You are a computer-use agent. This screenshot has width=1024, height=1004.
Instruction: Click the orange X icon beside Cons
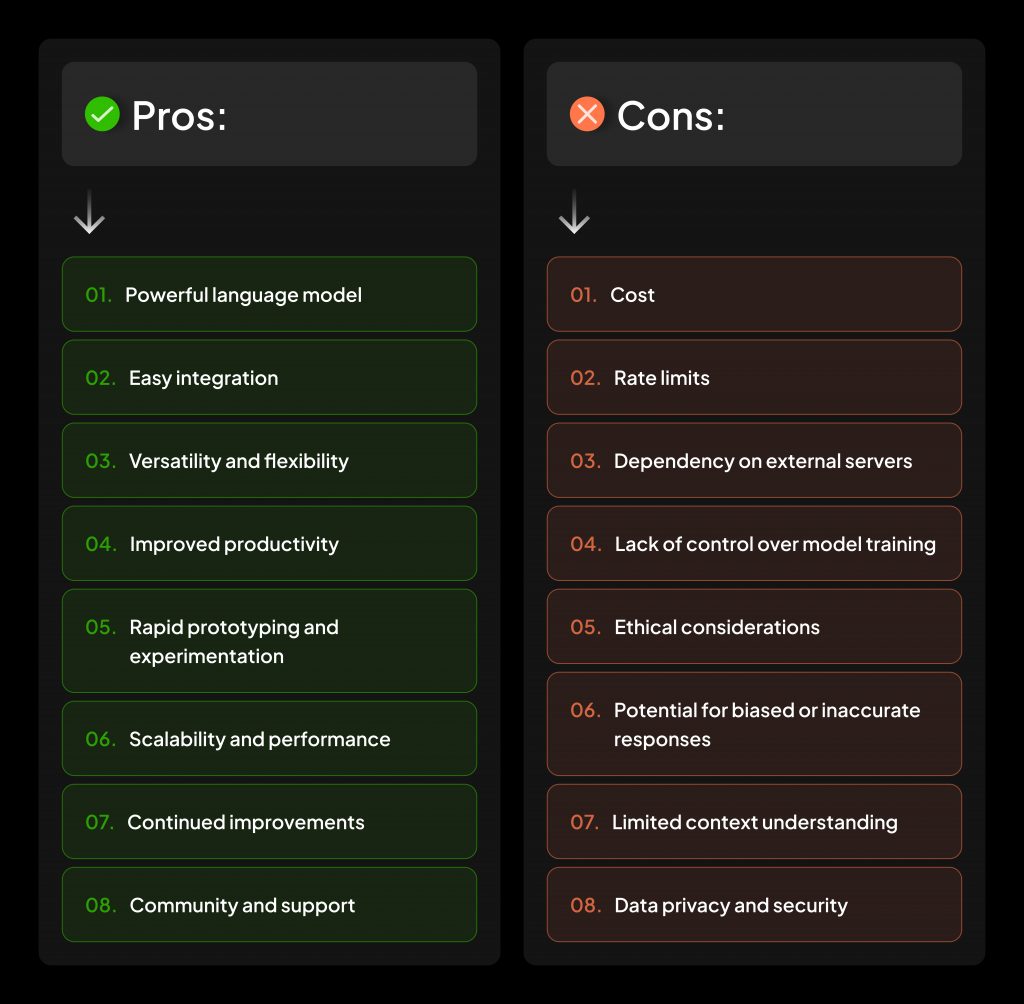(587, 115)
